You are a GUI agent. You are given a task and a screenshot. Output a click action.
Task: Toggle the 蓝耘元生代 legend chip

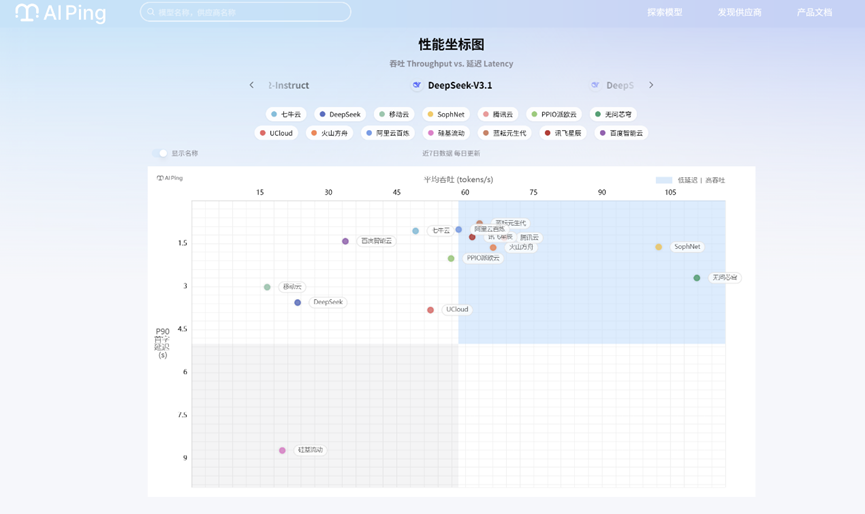[504, 133]
